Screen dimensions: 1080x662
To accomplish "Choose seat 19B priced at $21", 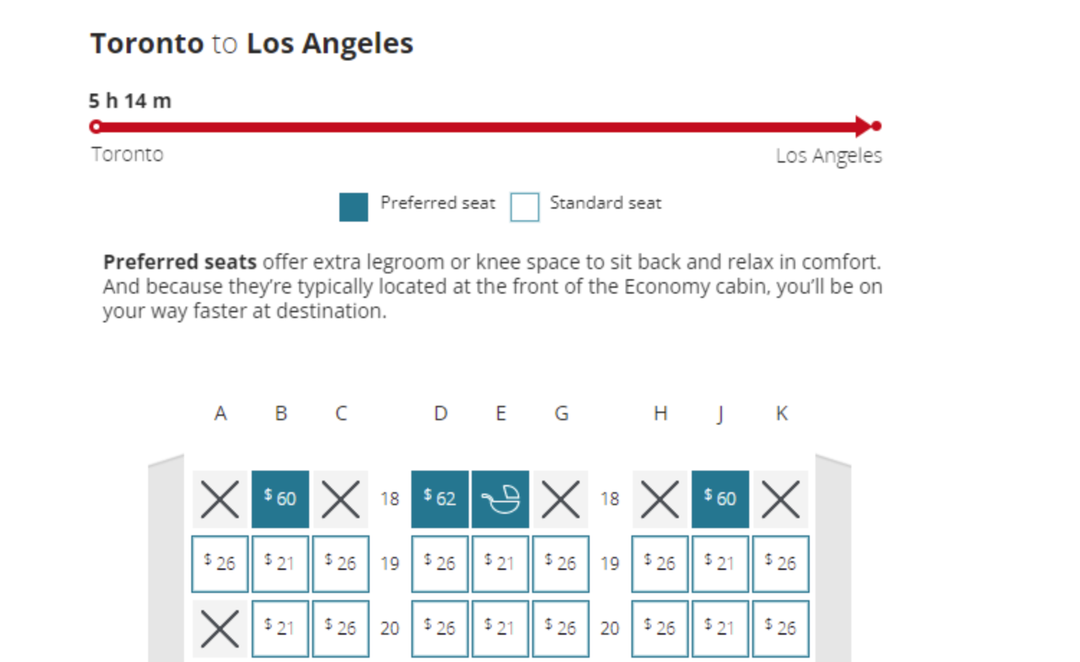I will tap(280, 563).
